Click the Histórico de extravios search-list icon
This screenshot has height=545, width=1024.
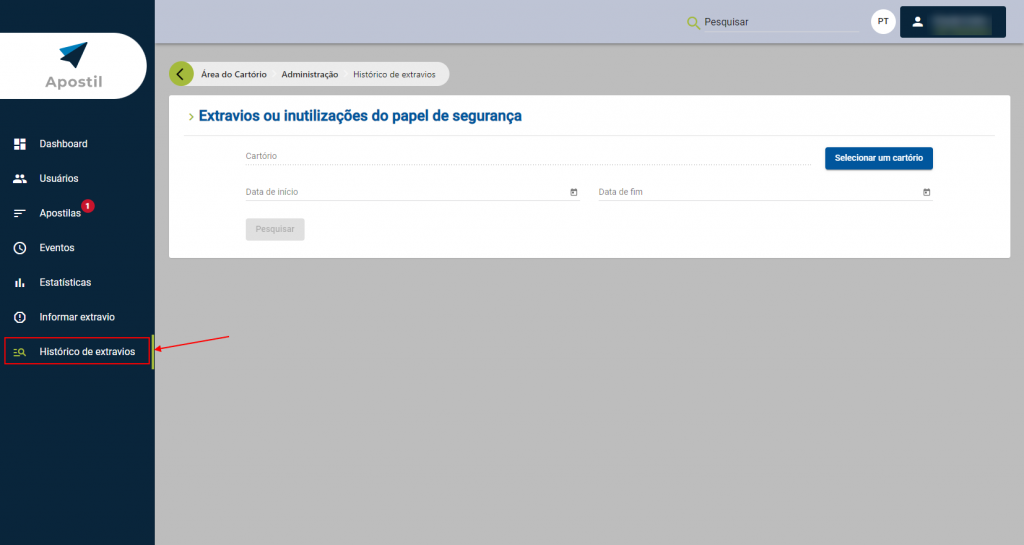(19, 352)
